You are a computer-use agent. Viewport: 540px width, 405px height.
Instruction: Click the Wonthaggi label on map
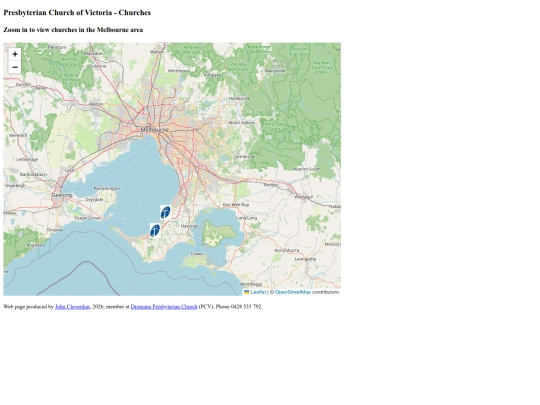[x=251, y=284]
